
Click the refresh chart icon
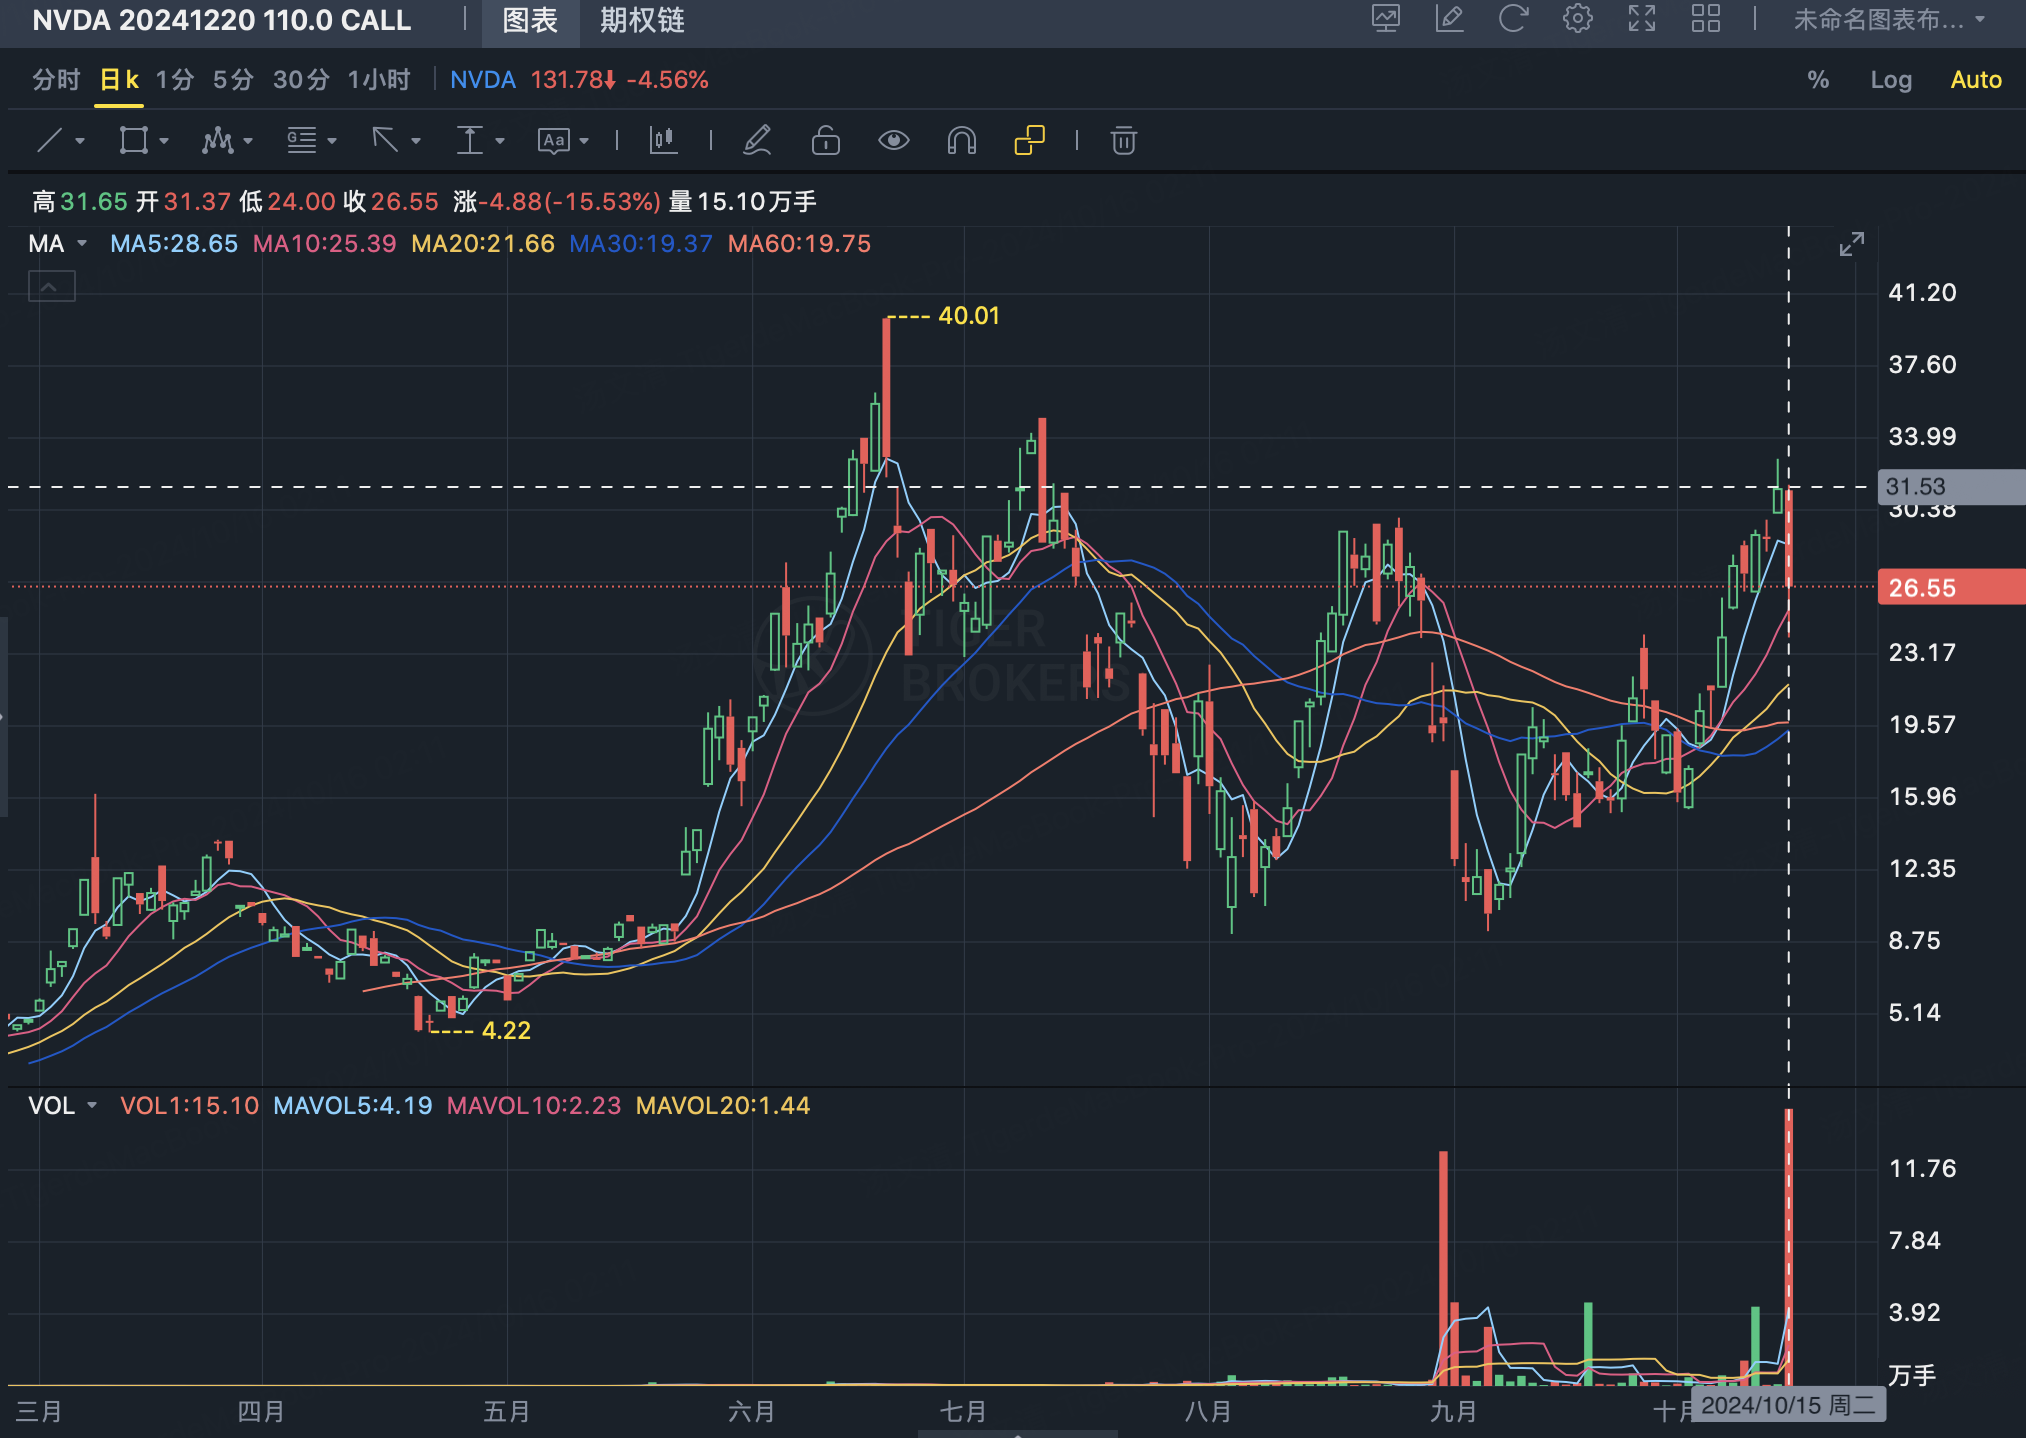1513,19
